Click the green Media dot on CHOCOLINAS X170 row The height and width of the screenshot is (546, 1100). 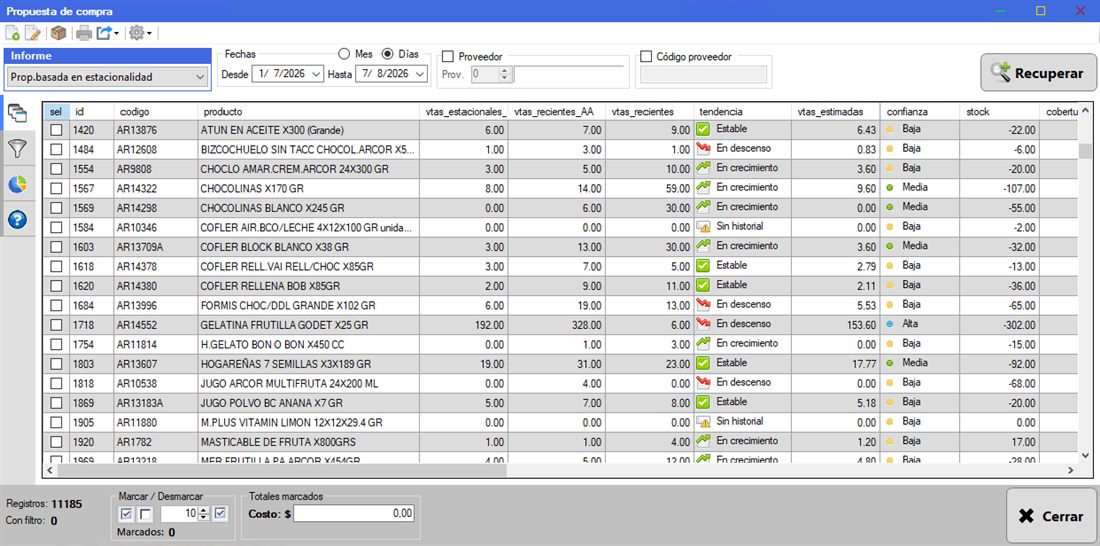click(890, 188)
